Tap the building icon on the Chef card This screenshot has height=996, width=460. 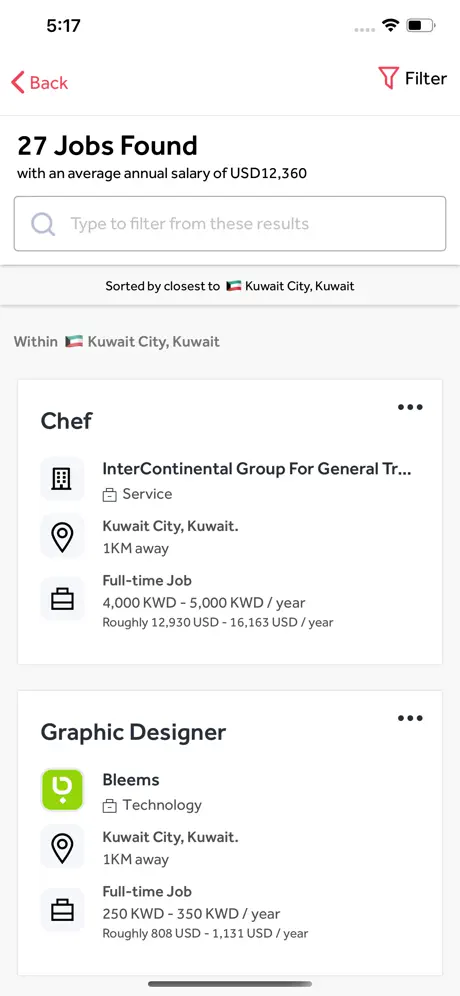[x=62, y=478]
